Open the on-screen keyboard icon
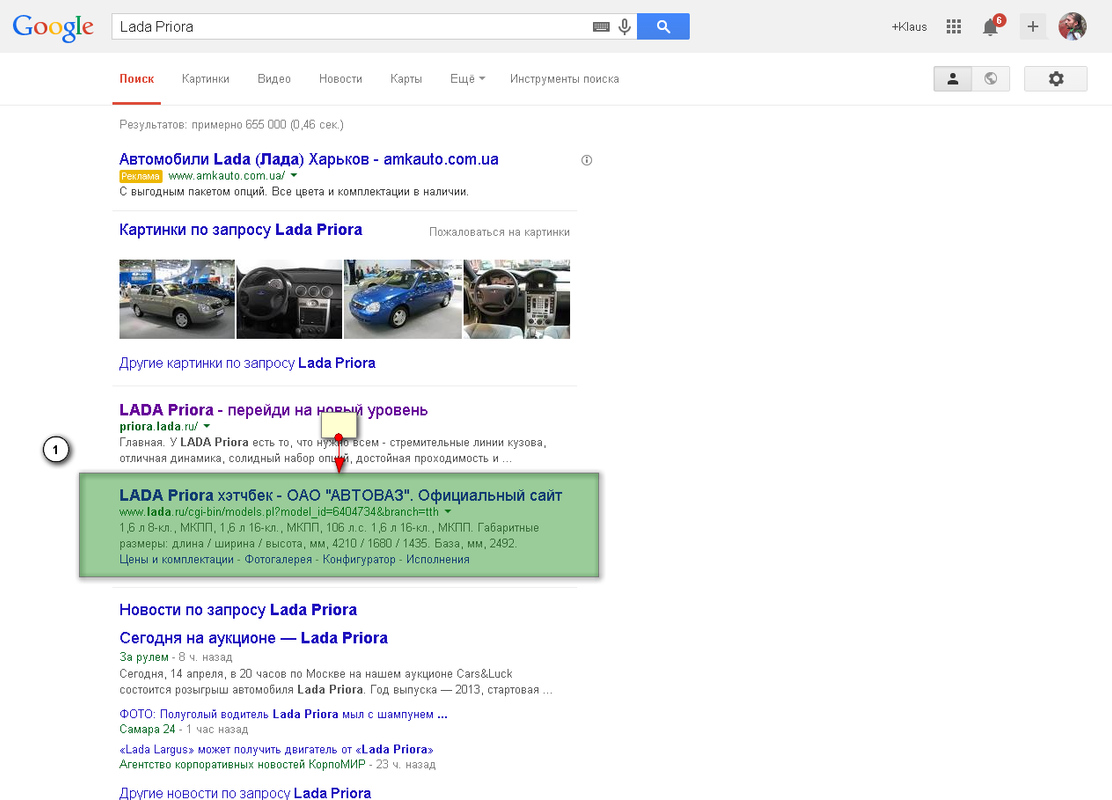 (601, 27)
